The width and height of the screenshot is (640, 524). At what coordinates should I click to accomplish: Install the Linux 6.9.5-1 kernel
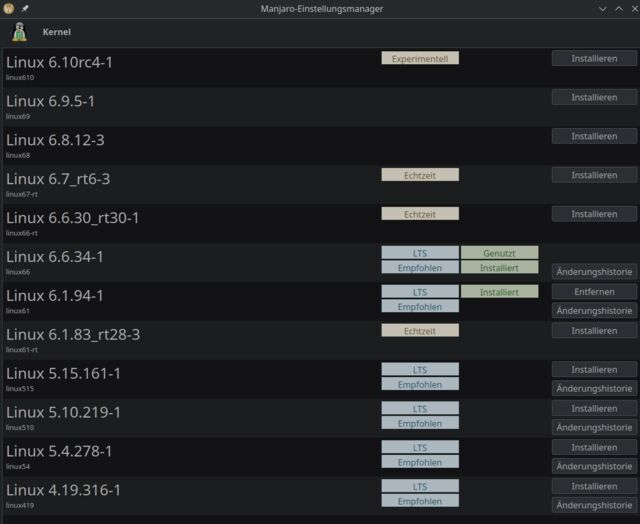594,97
